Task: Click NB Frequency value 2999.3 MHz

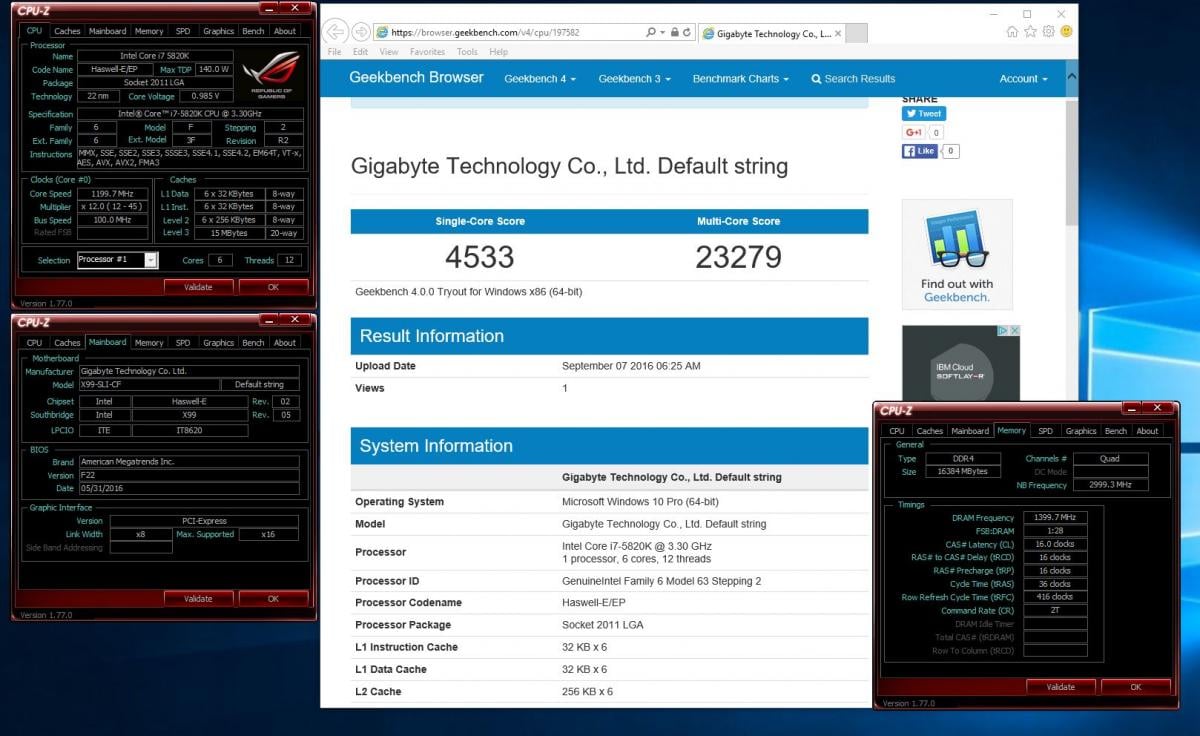Action: pyautogui.click(x=1111, y=485)
